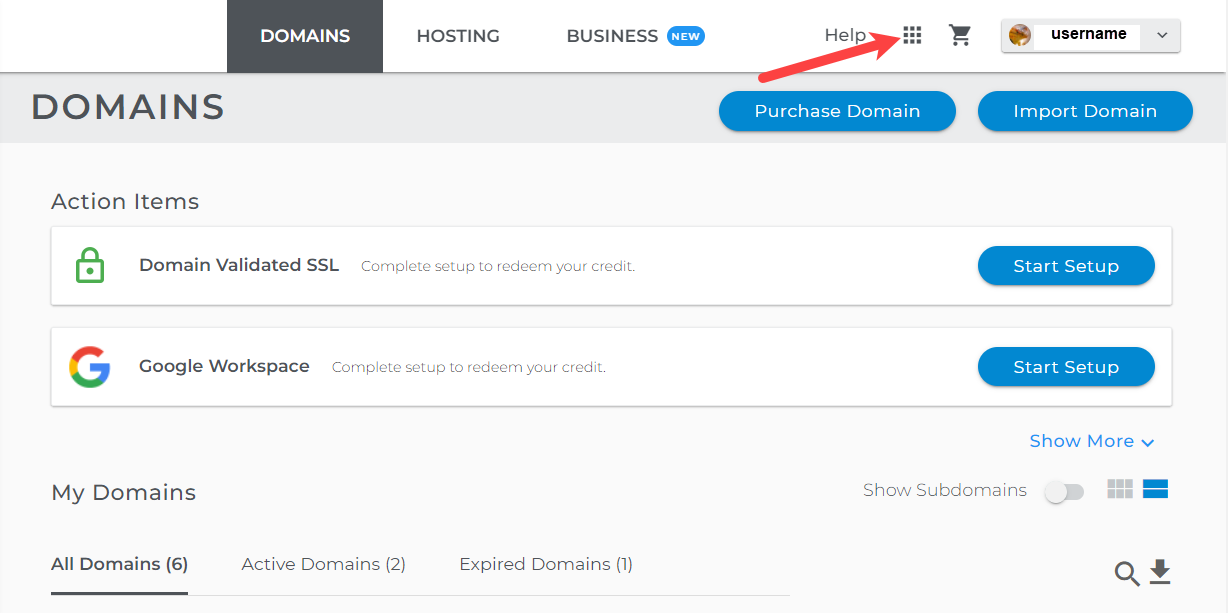This screenshot has height=613, width=1228.
Task: Click the Import Domain button
Action: coord(1085,111)
